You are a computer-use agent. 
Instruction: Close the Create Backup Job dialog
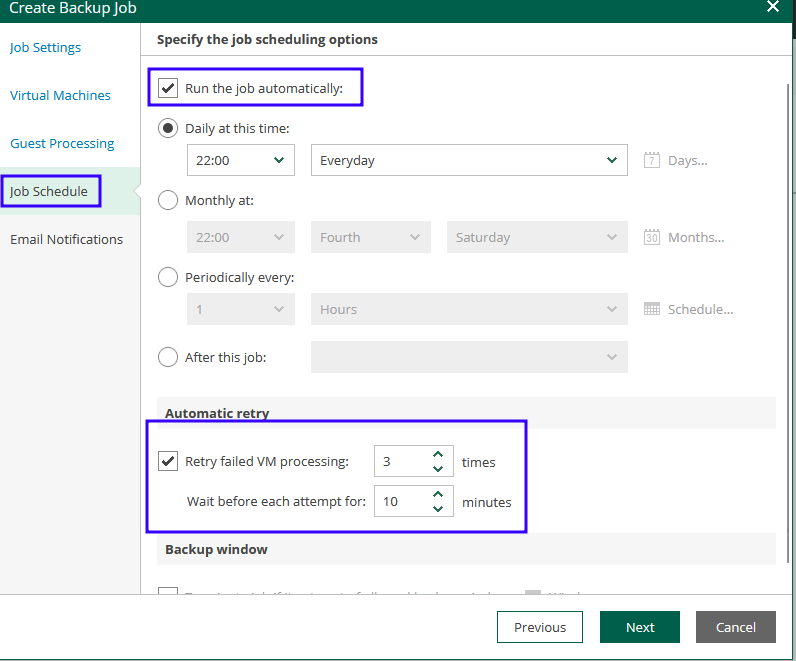[773, 7]
